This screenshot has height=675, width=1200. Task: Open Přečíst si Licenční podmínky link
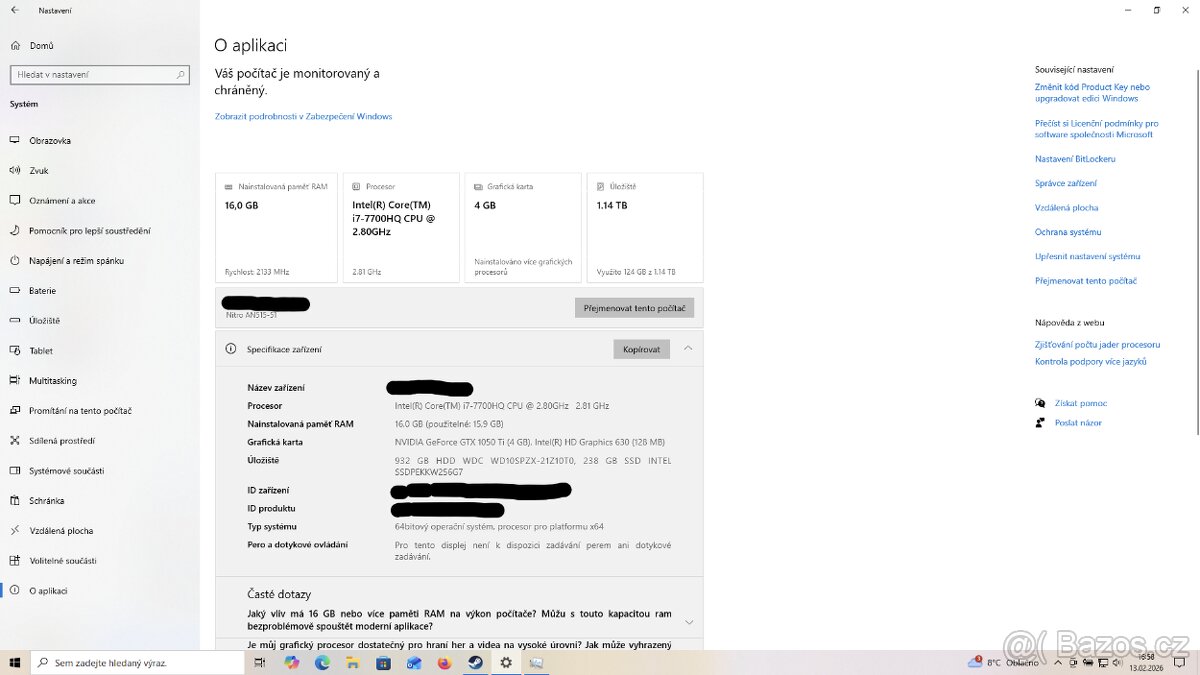pos(1096,129)
